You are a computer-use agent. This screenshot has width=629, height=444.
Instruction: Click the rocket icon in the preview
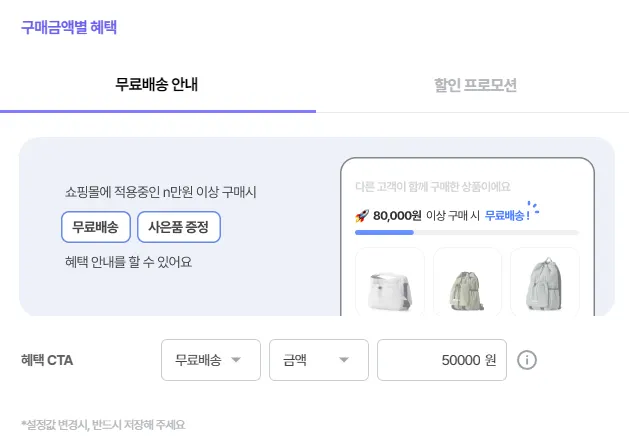click(x=362, y=215)
